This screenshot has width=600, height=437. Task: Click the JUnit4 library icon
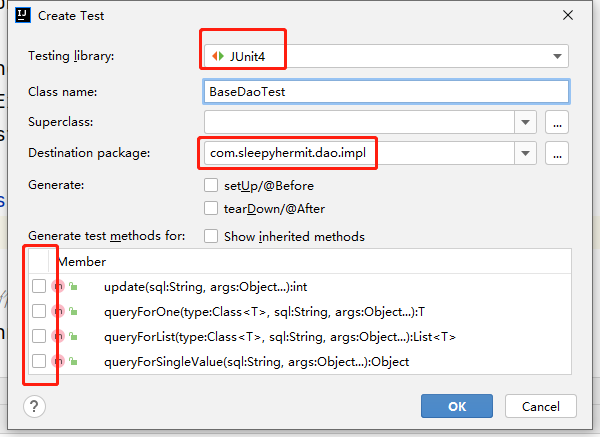point(216,55)
